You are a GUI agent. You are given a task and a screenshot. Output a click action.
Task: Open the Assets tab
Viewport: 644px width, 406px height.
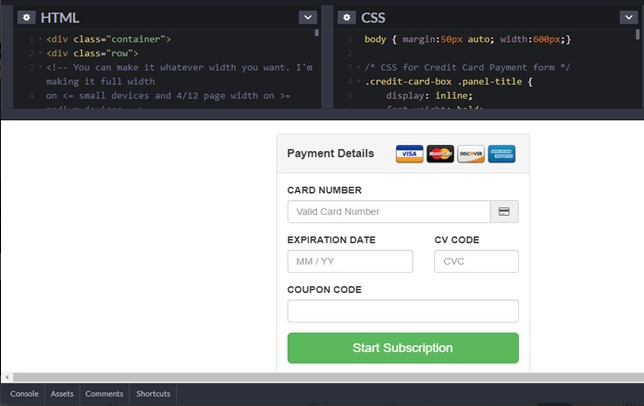pos(62,394)
